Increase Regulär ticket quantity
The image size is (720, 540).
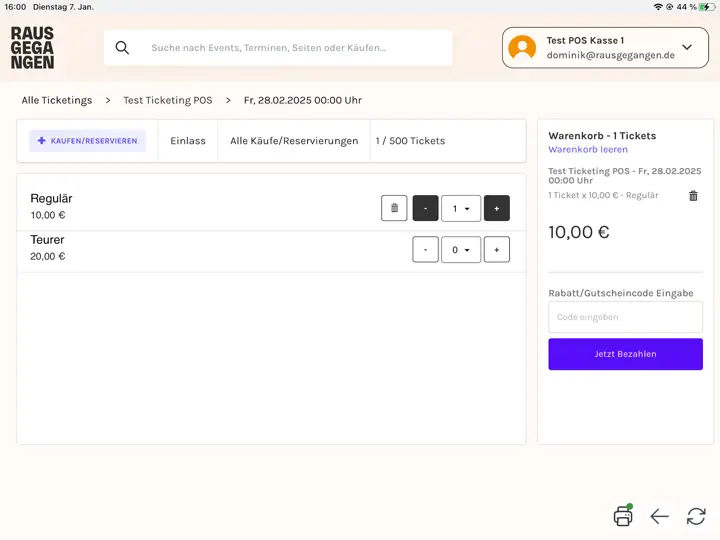coord(496,208)
